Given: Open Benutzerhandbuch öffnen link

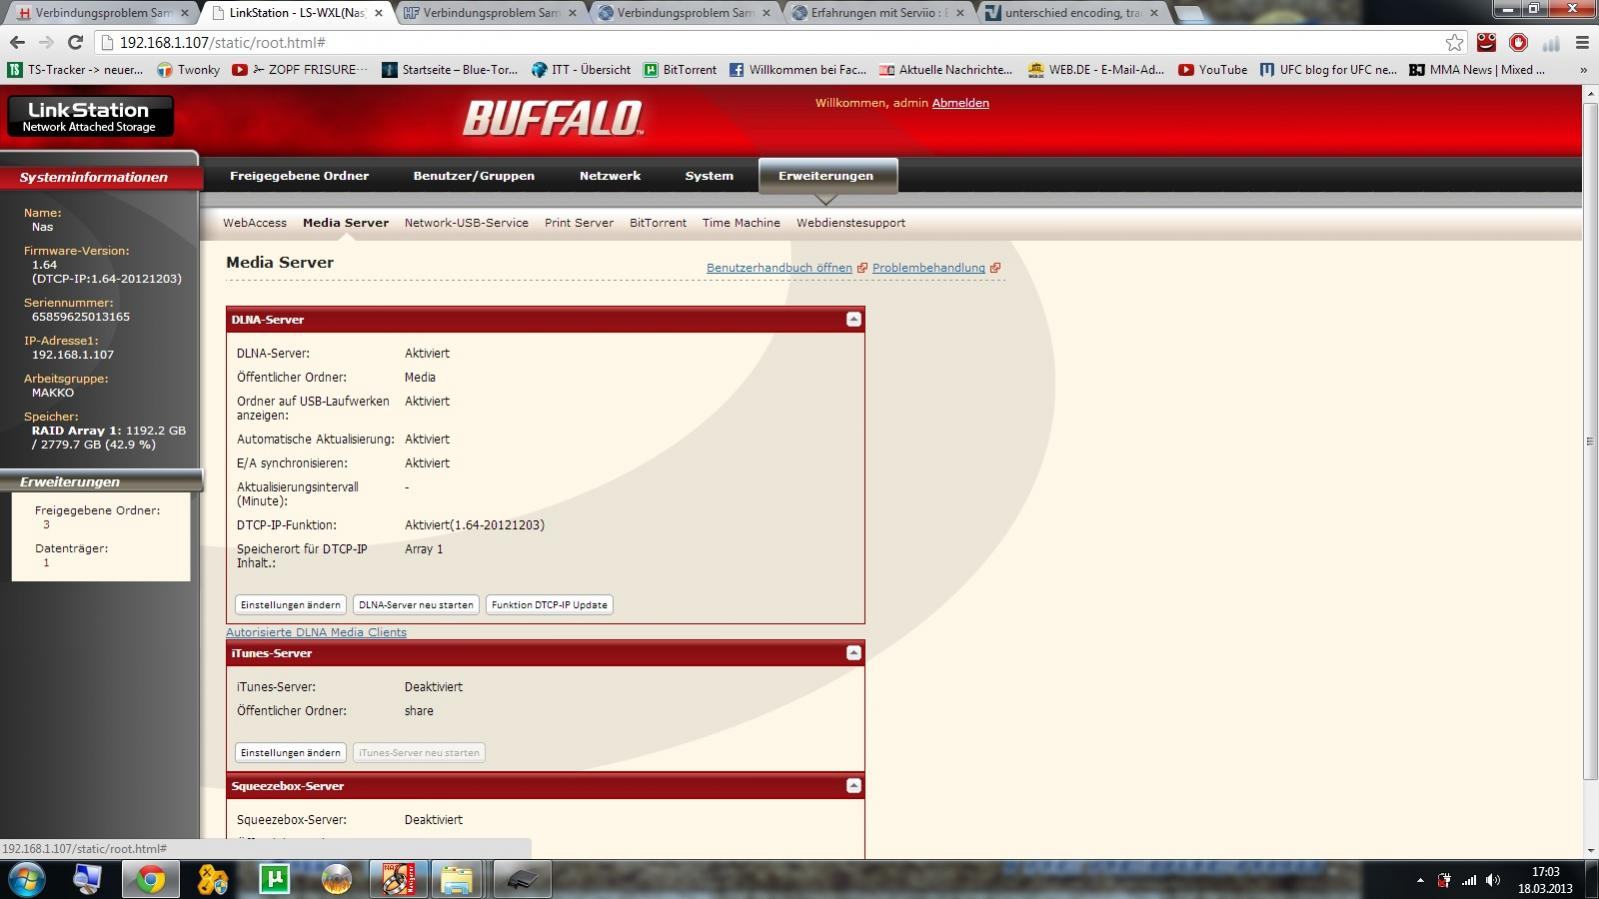Looking at the screenshot, I should click(779, 268).
